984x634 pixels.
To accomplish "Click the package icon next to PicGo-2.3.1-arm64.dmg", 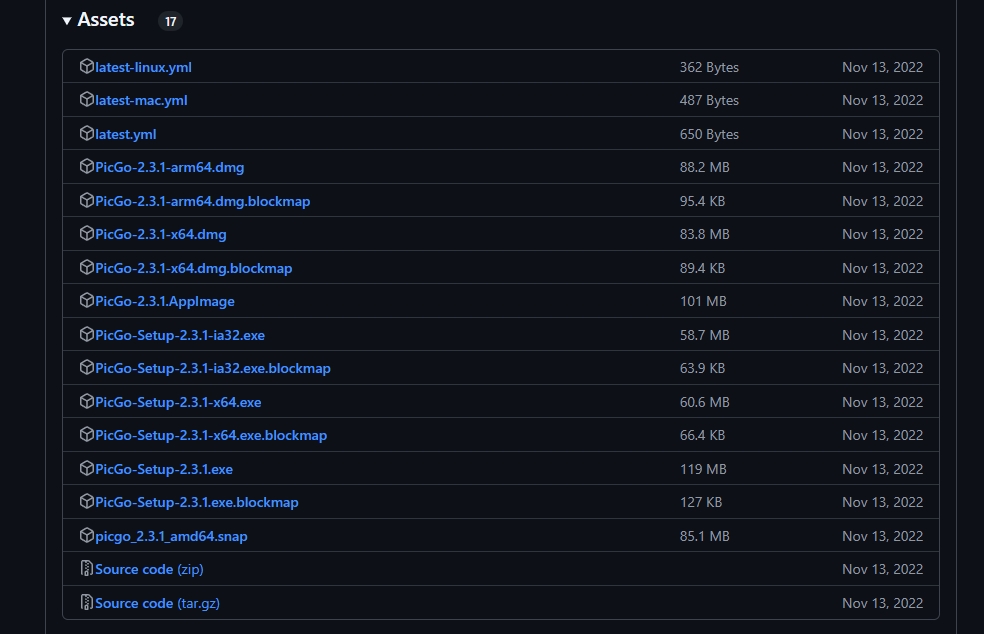I will pyautogui.click(x=87, y=167).
